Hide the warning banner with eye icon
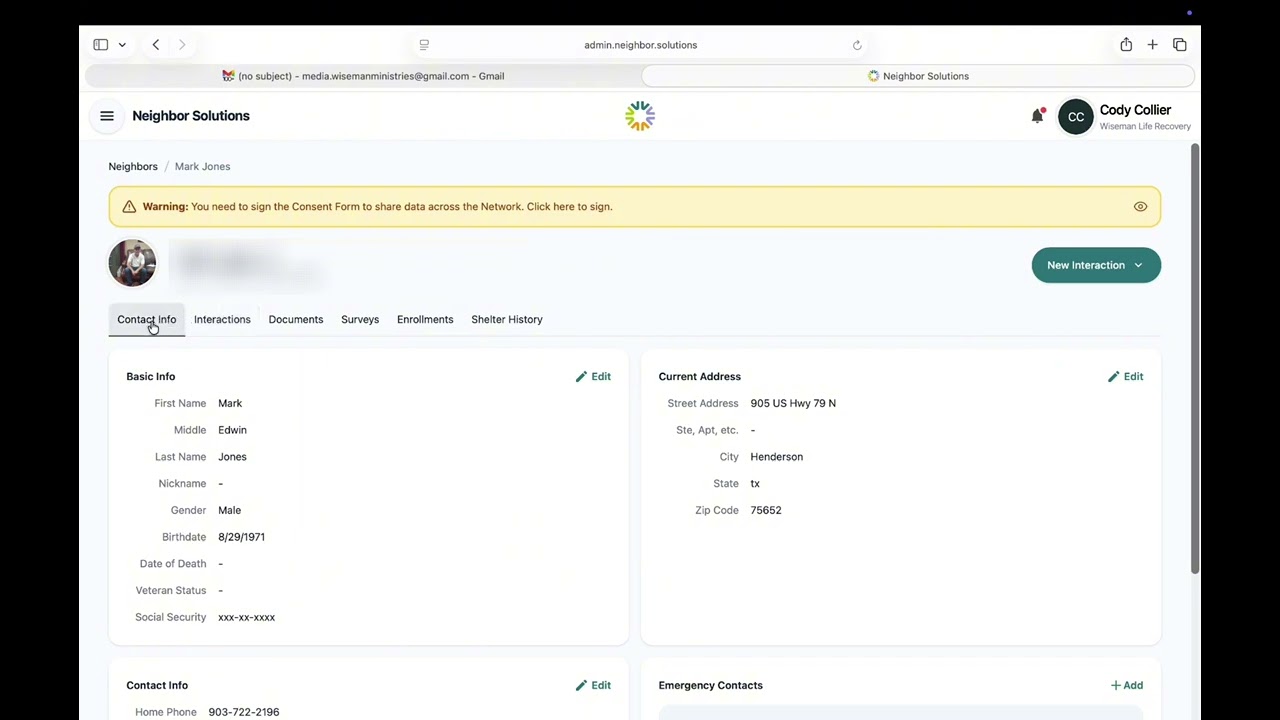Screen dimensions: 1280x720 pos(1140,207)
